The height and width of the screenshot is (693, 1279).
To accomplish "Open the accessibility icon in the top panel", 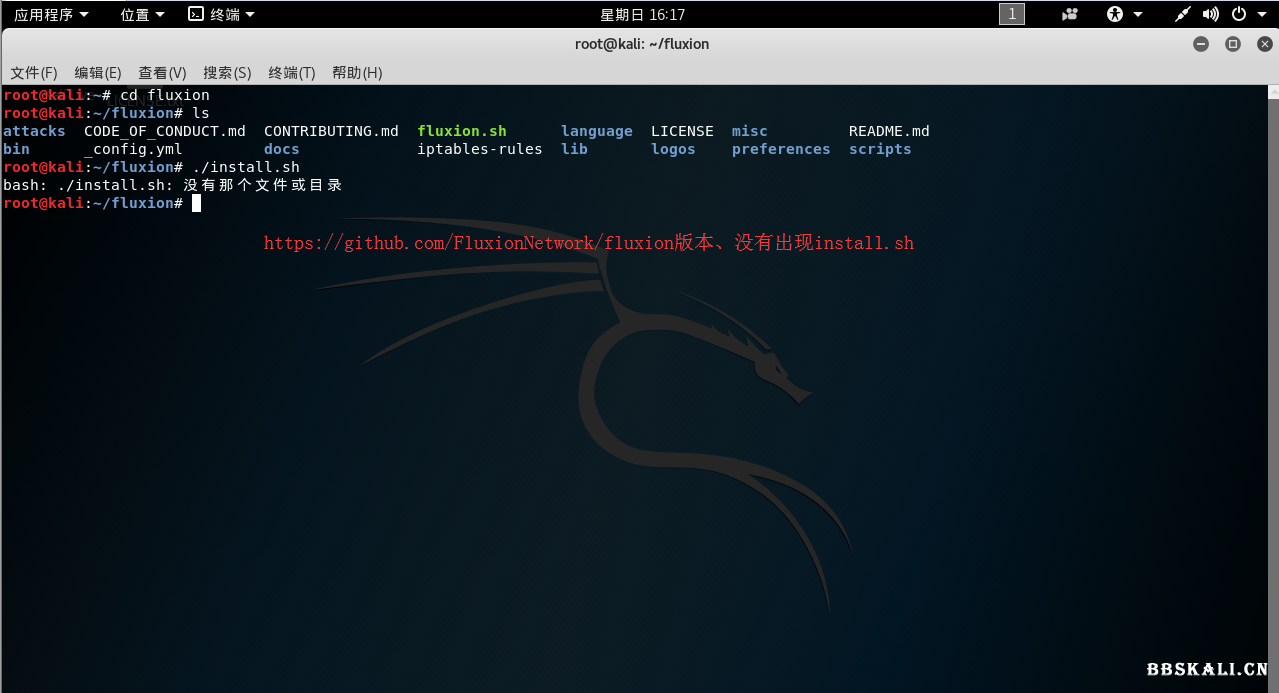I will [x=1112, y=14].
